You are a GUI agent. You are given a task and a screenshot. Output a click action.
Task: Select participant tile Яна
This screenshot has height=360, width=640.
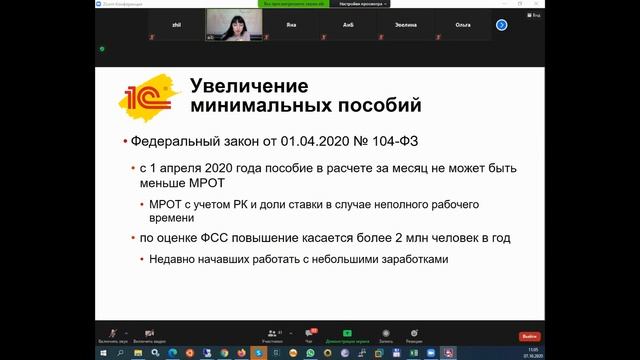[x=291, y=25]
